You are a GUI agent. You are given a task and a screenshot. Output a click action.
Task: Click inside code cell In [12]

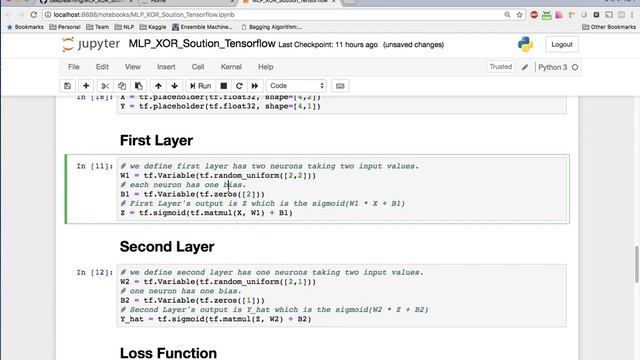click(342, 296)
